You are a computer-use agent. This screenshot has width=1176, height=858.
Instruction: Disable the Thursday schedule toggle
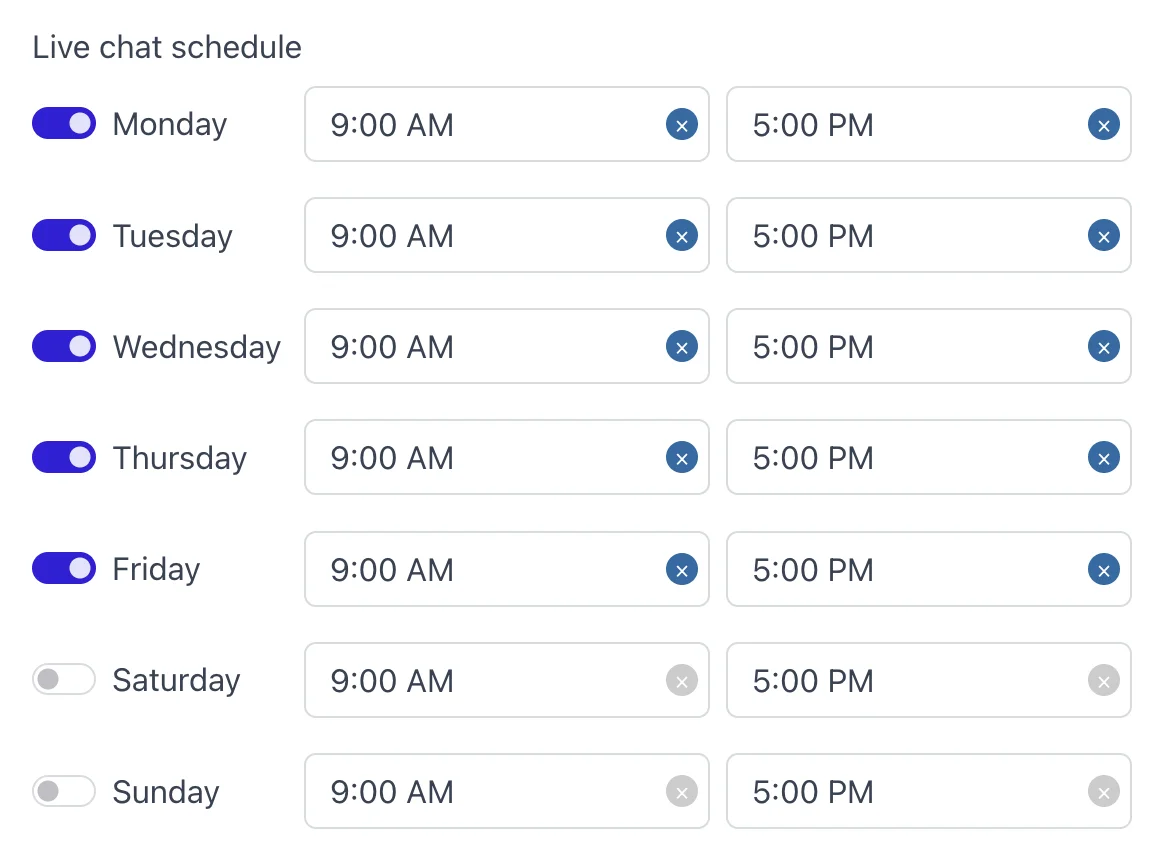pos(64,458)
